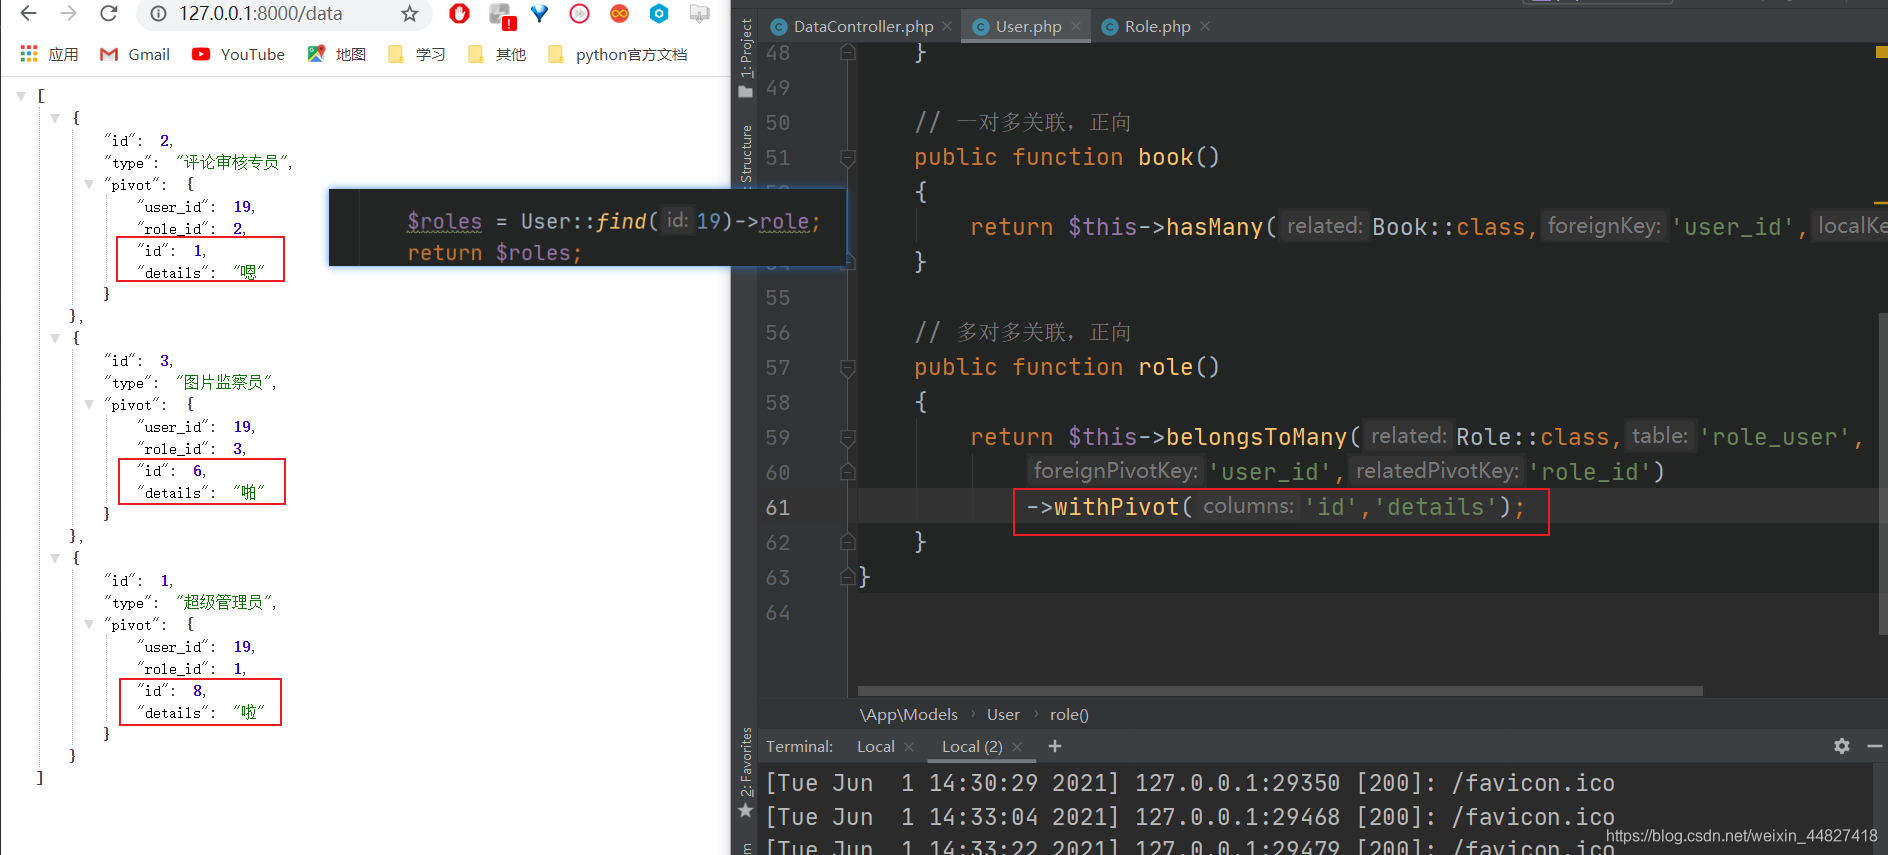
Task: Add a new terminal session
Action: tap(1054, 746)
